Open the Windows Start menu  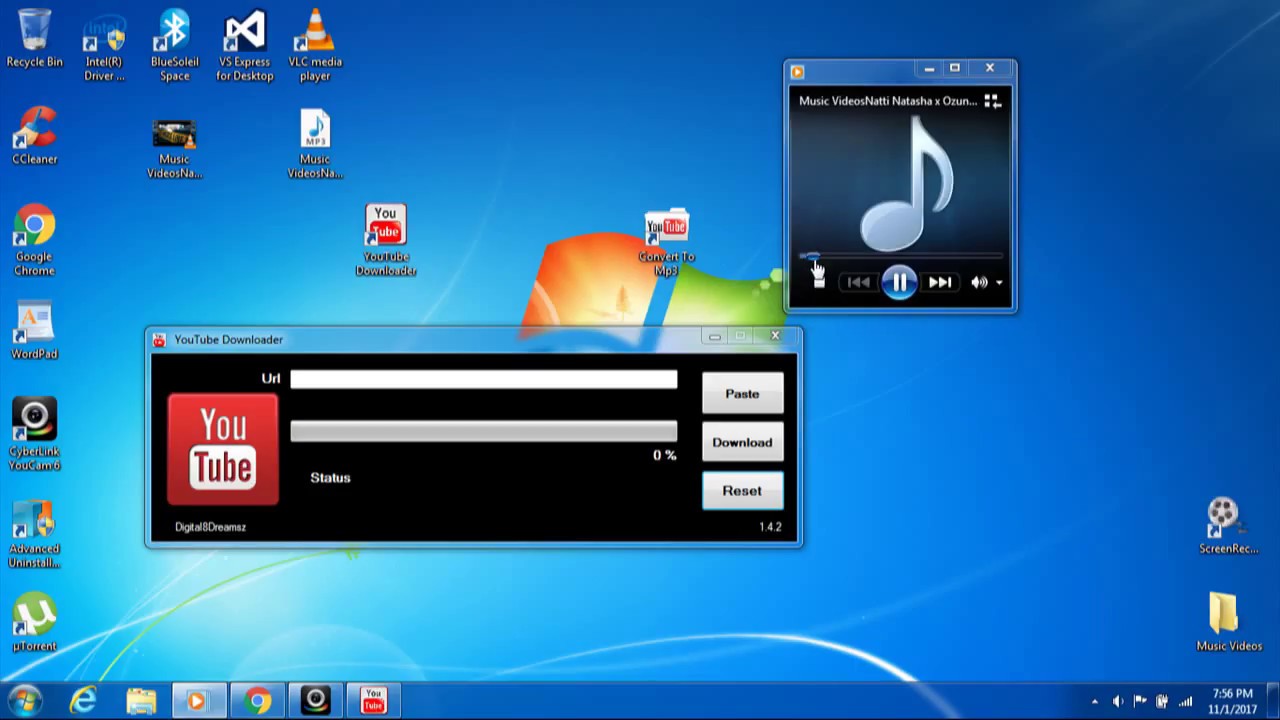25,701
